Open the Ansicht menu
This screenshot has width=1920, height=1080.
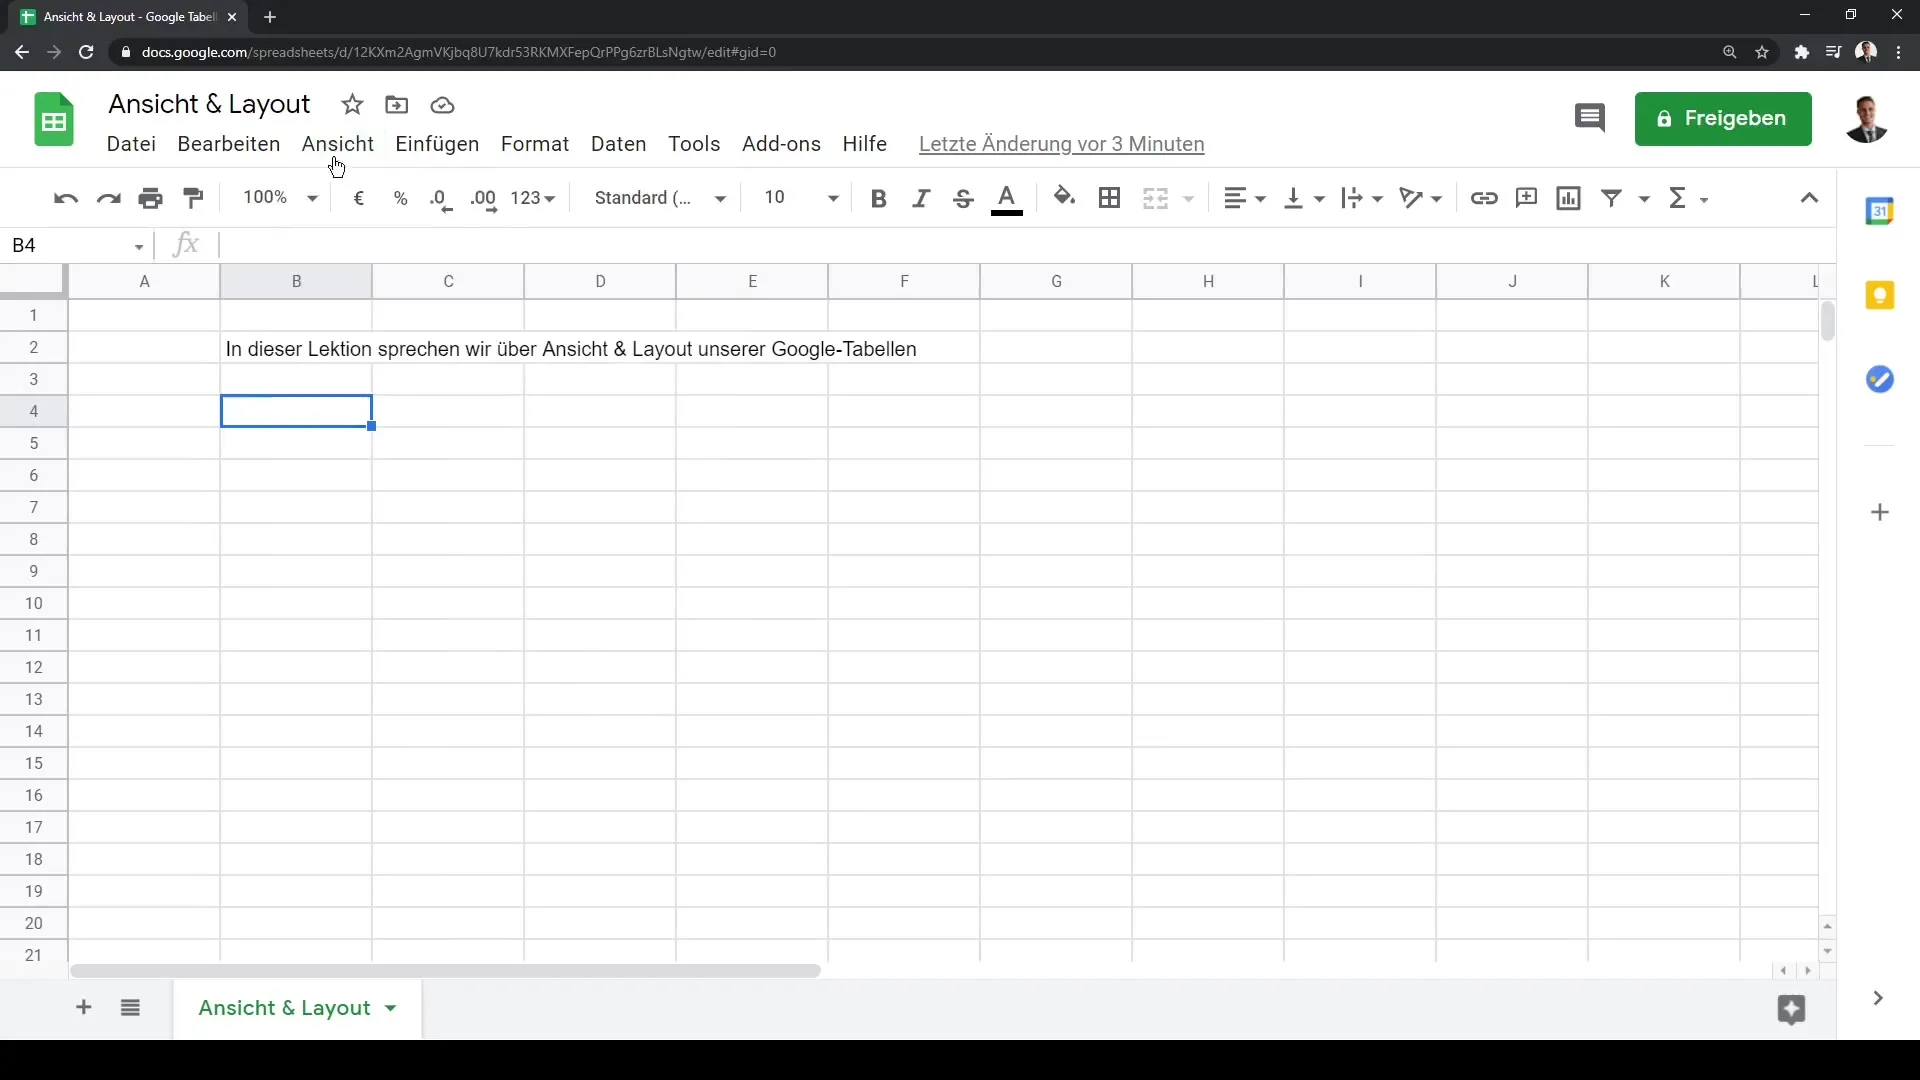[338, 144]
